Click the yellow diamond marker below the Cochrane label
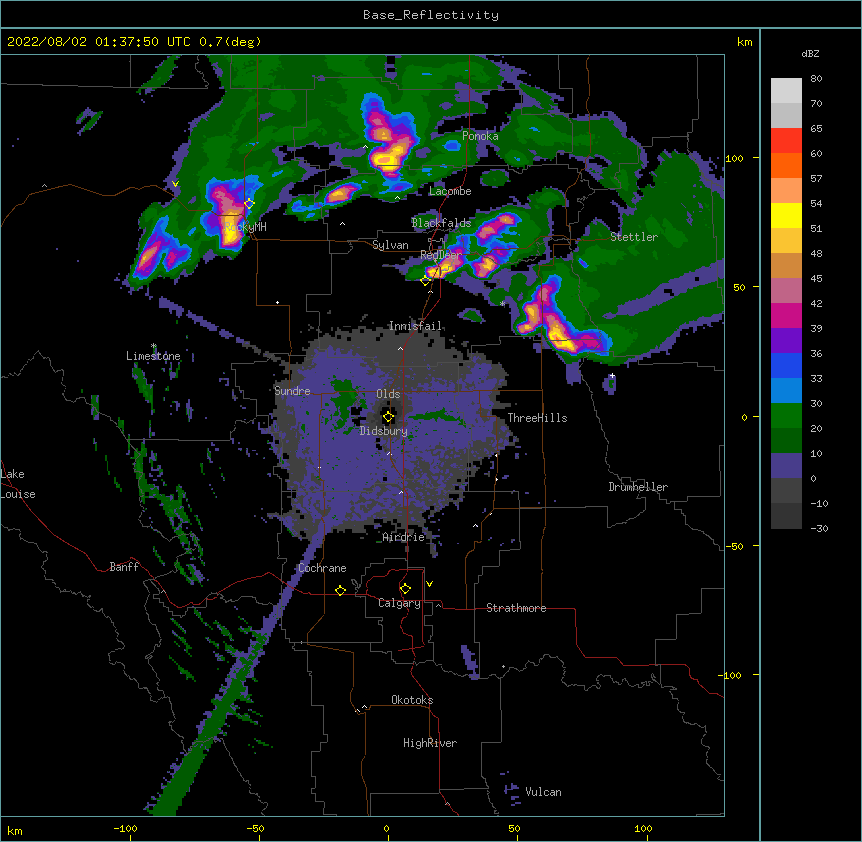 click(x=340, y=590)
